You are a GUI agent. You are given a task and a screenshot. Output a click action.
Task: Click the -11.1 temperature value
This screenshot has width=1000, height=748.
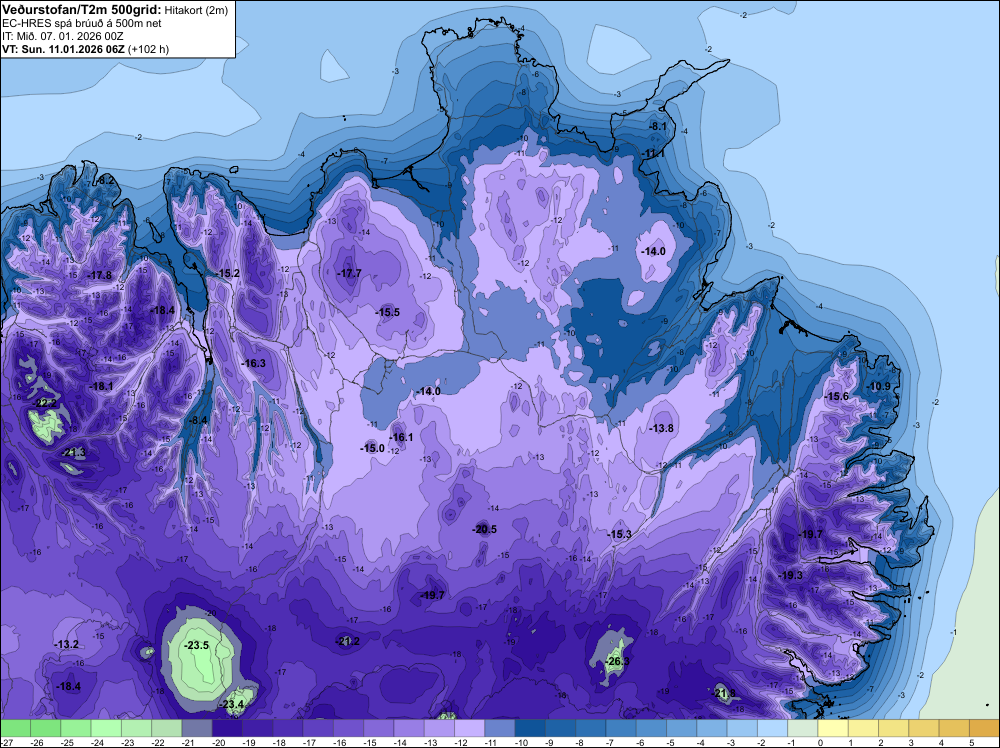pyautogui.click(x=654, y=154)
